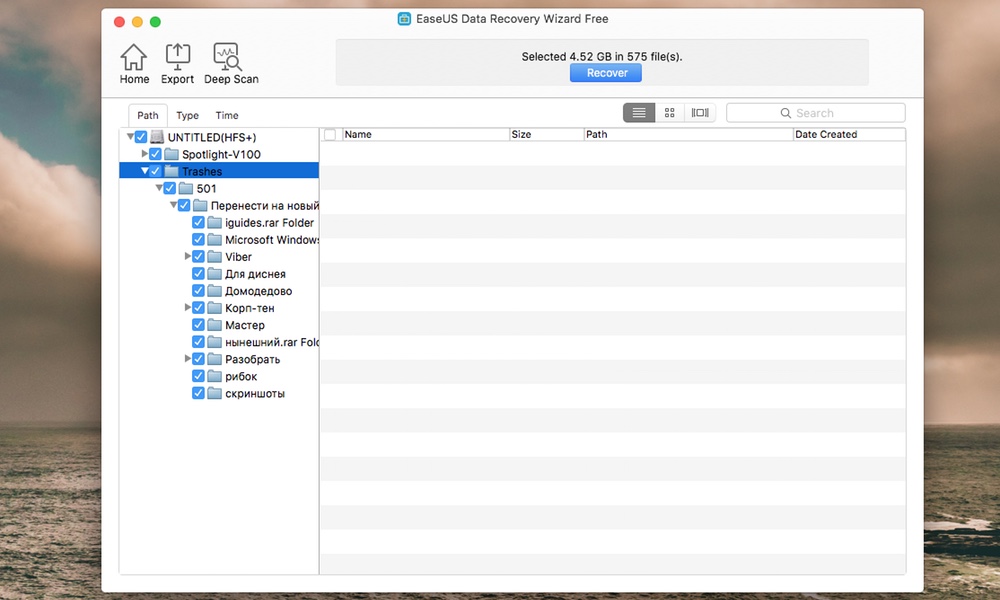The image size is (1000, 600).
Task: Switch to the Time tab
Action: pos(227,115)
